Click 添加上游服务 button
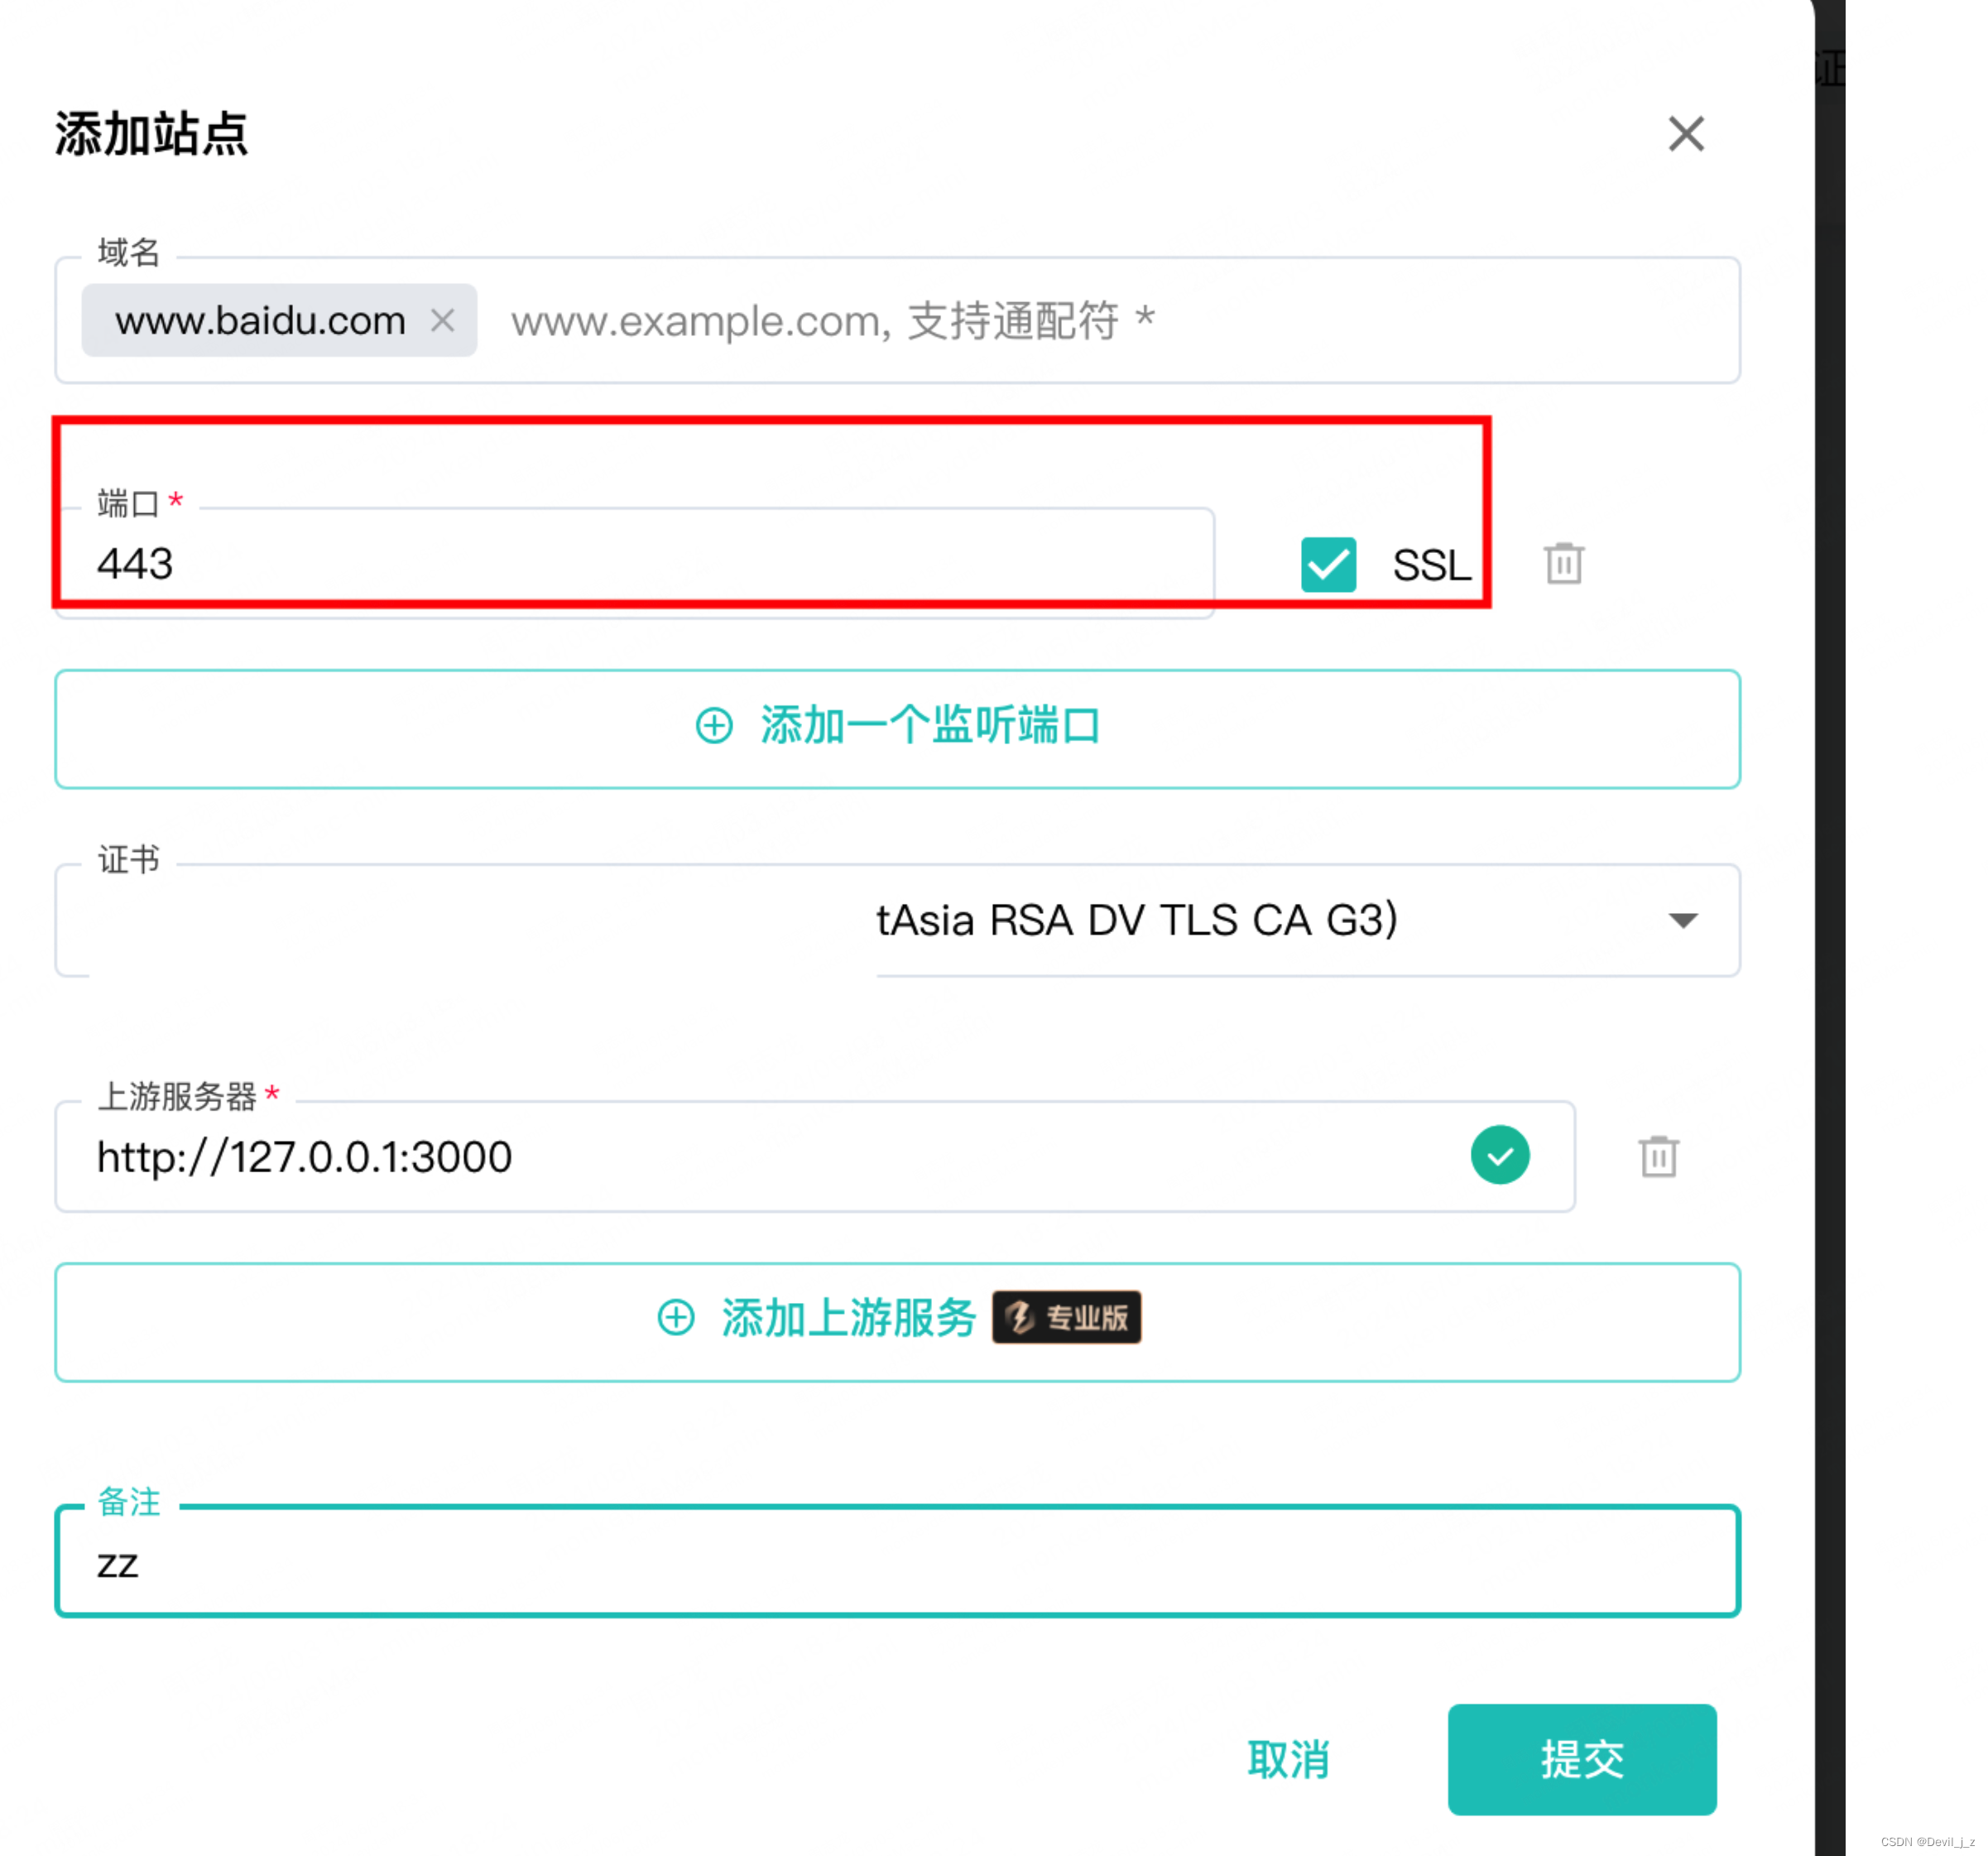1988x1856 pixels. [897, 1322]
